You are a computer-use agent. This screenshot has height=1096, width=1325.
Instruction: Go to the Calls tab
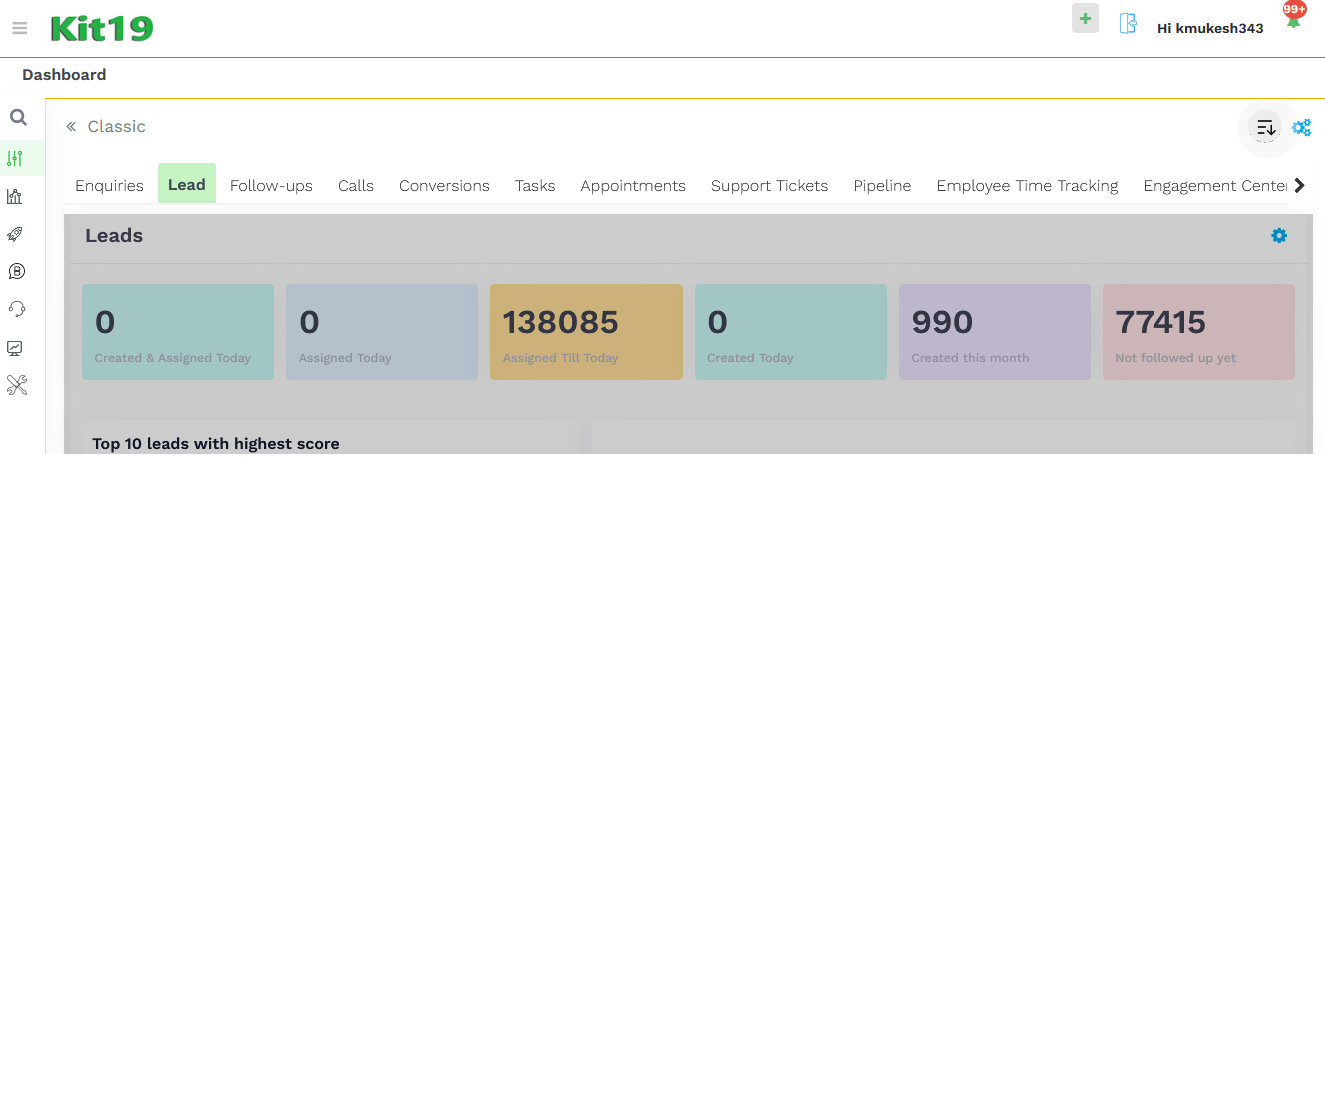coord(356,185)
